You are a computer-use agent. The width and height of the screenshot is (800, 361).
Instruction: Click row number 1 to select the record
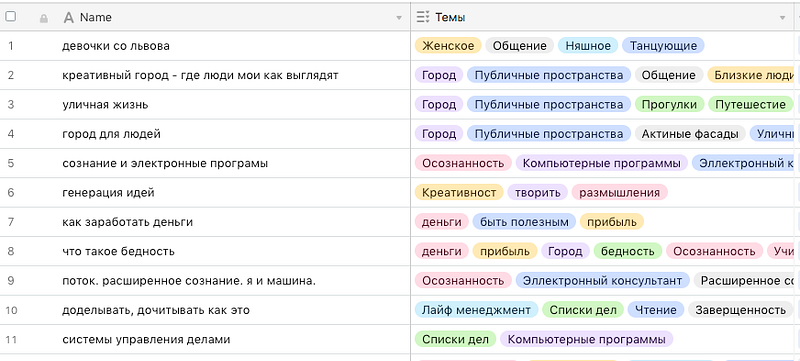pos(11,46)
